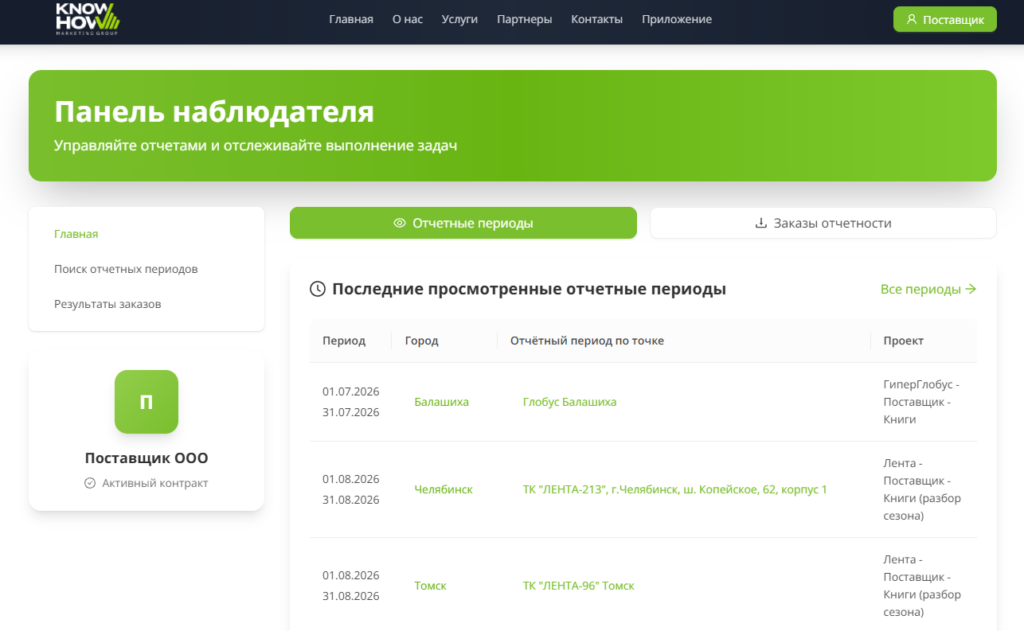Click the Период column header
This screenshot has width=1024, height=631.
[x=344, y=341]
